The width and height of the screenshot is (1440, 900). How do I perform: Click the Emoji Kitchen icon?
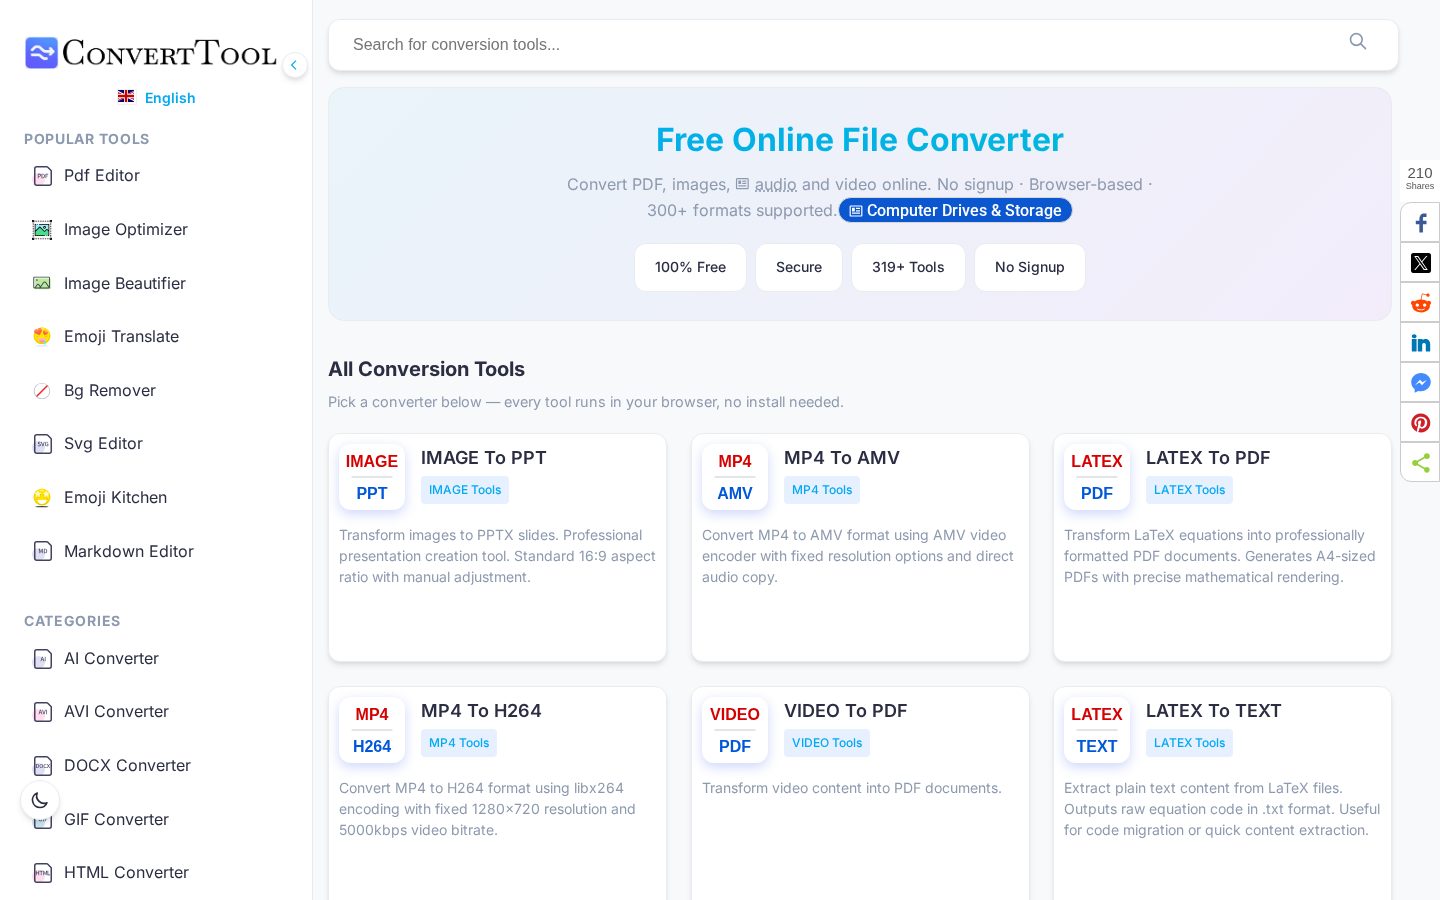tap(42, 498)
